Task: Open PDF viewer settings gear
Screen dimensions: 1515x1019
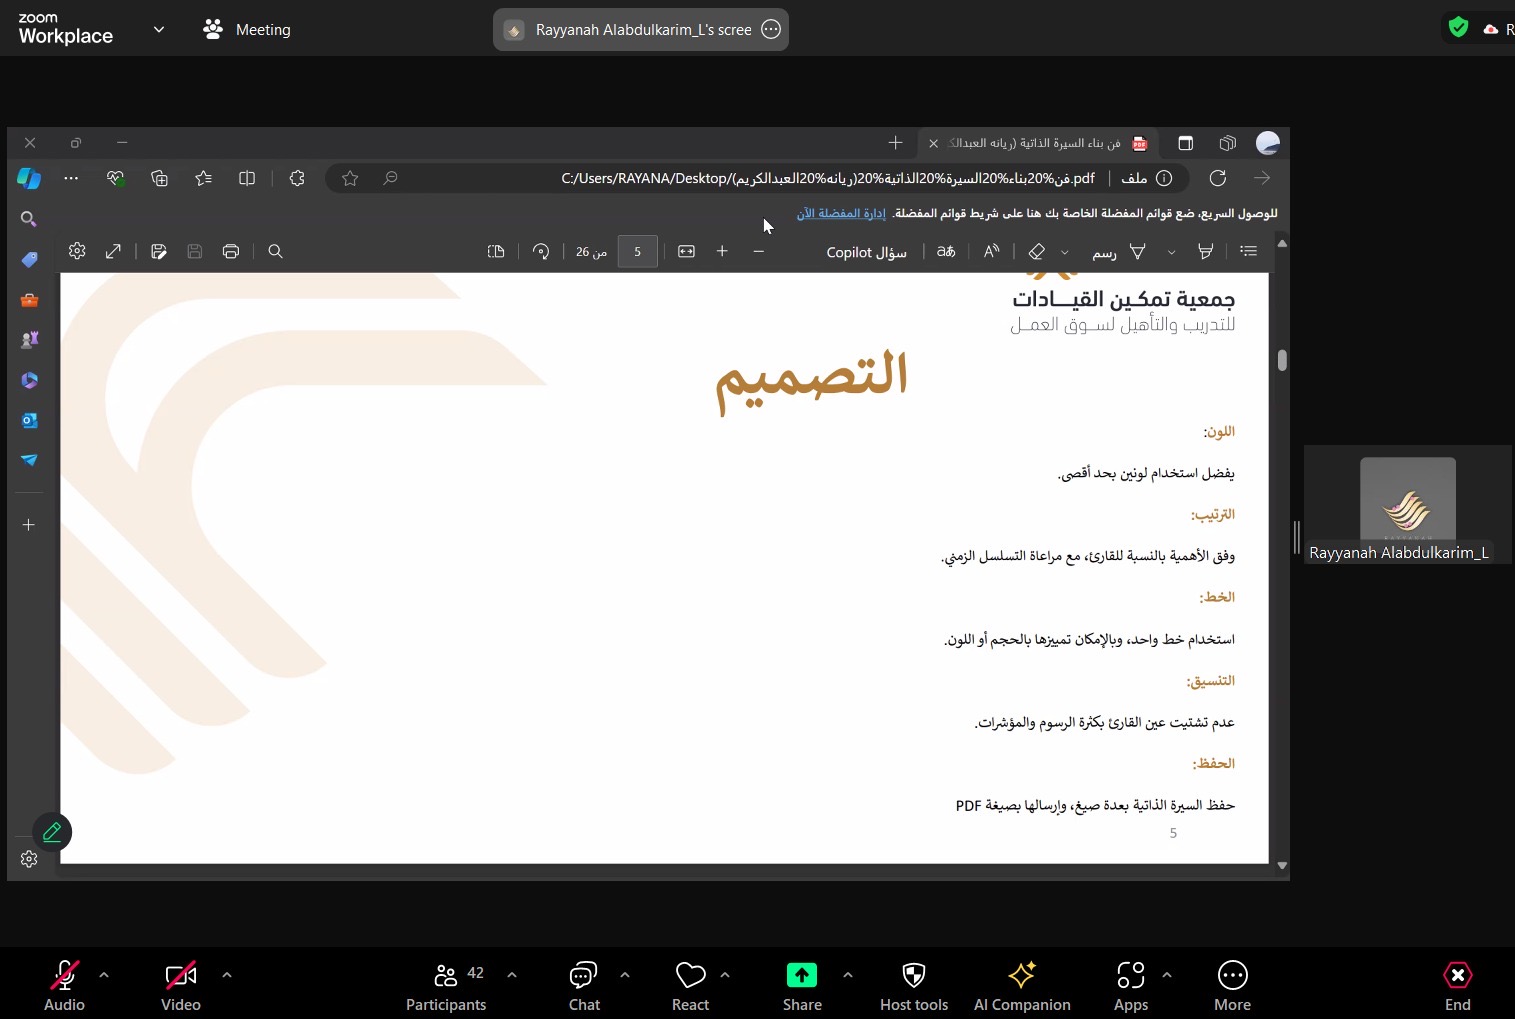Action: pos(77,251)
